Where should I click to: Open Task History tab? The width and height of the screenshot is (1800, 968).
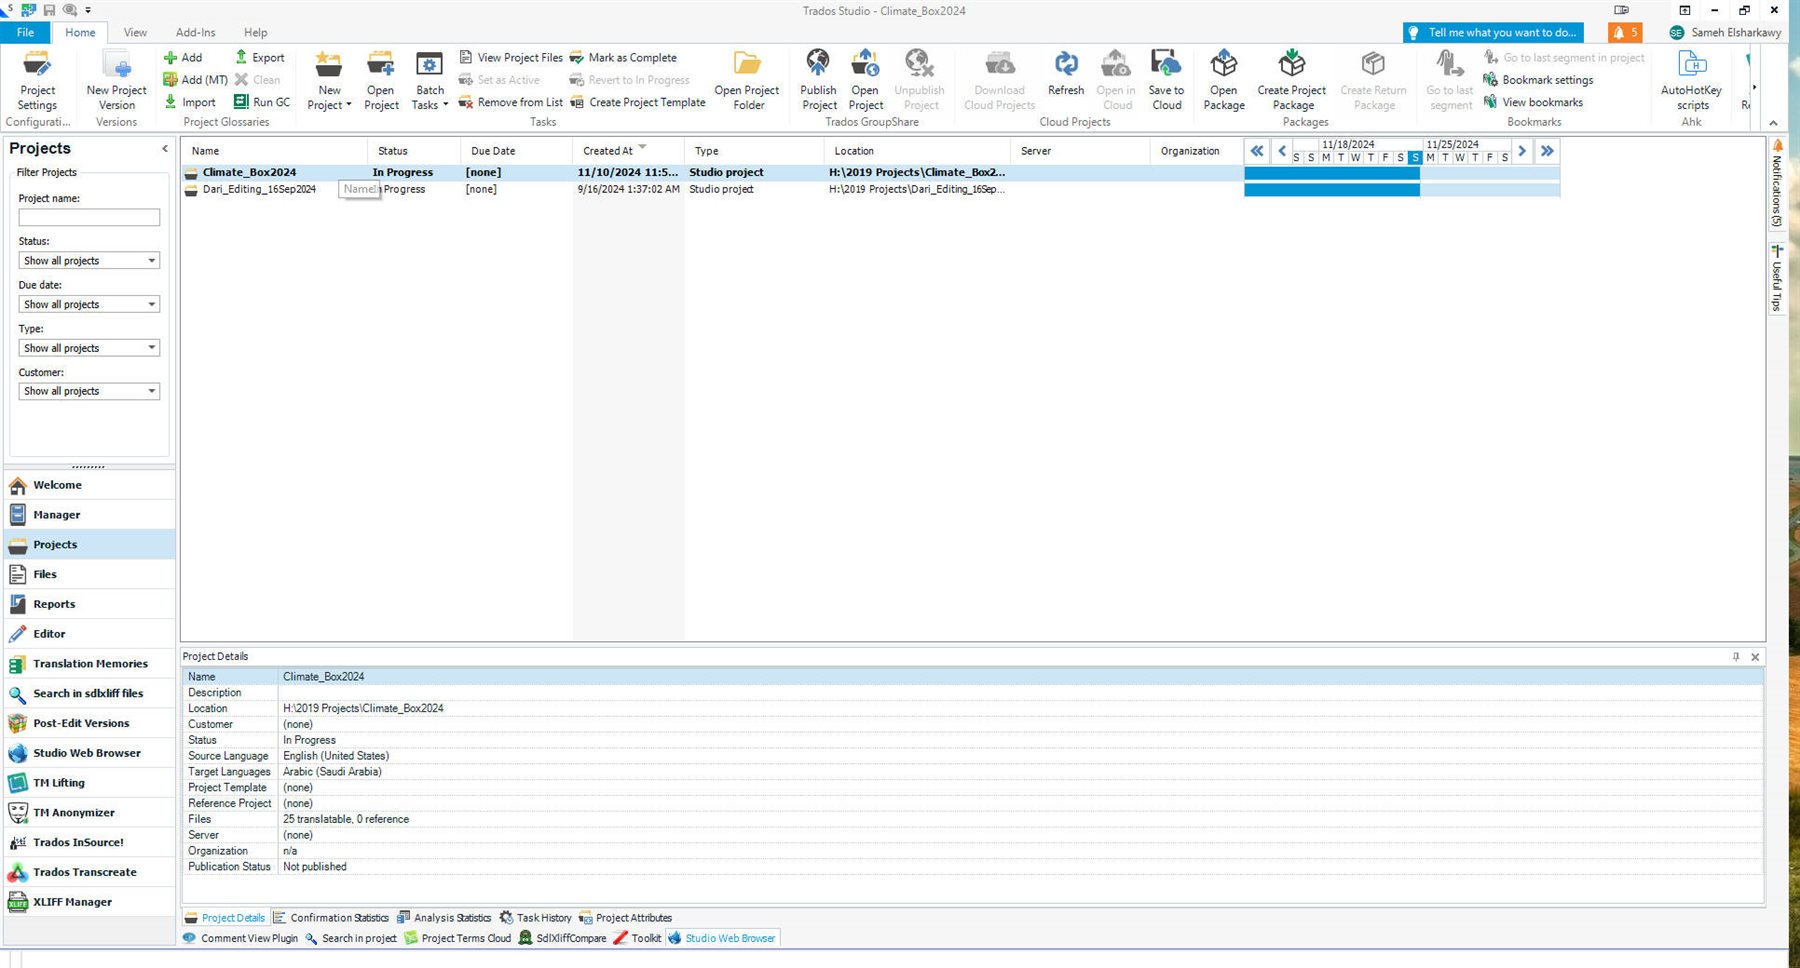point(536,918)
